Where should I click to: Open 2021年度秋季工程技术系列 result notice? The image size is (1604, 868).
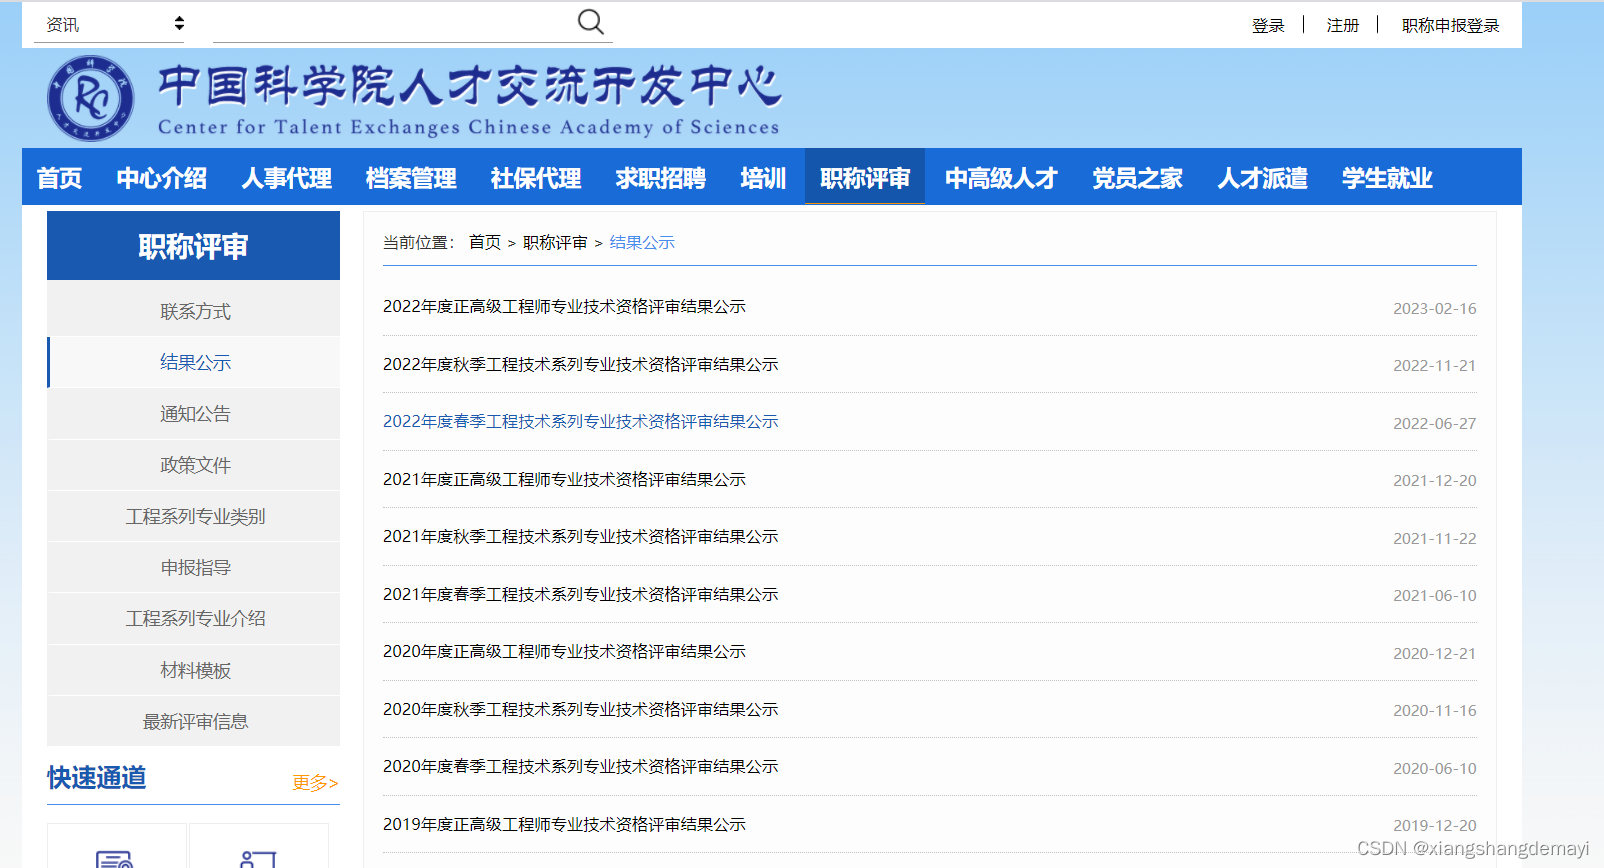coord(580,537)
